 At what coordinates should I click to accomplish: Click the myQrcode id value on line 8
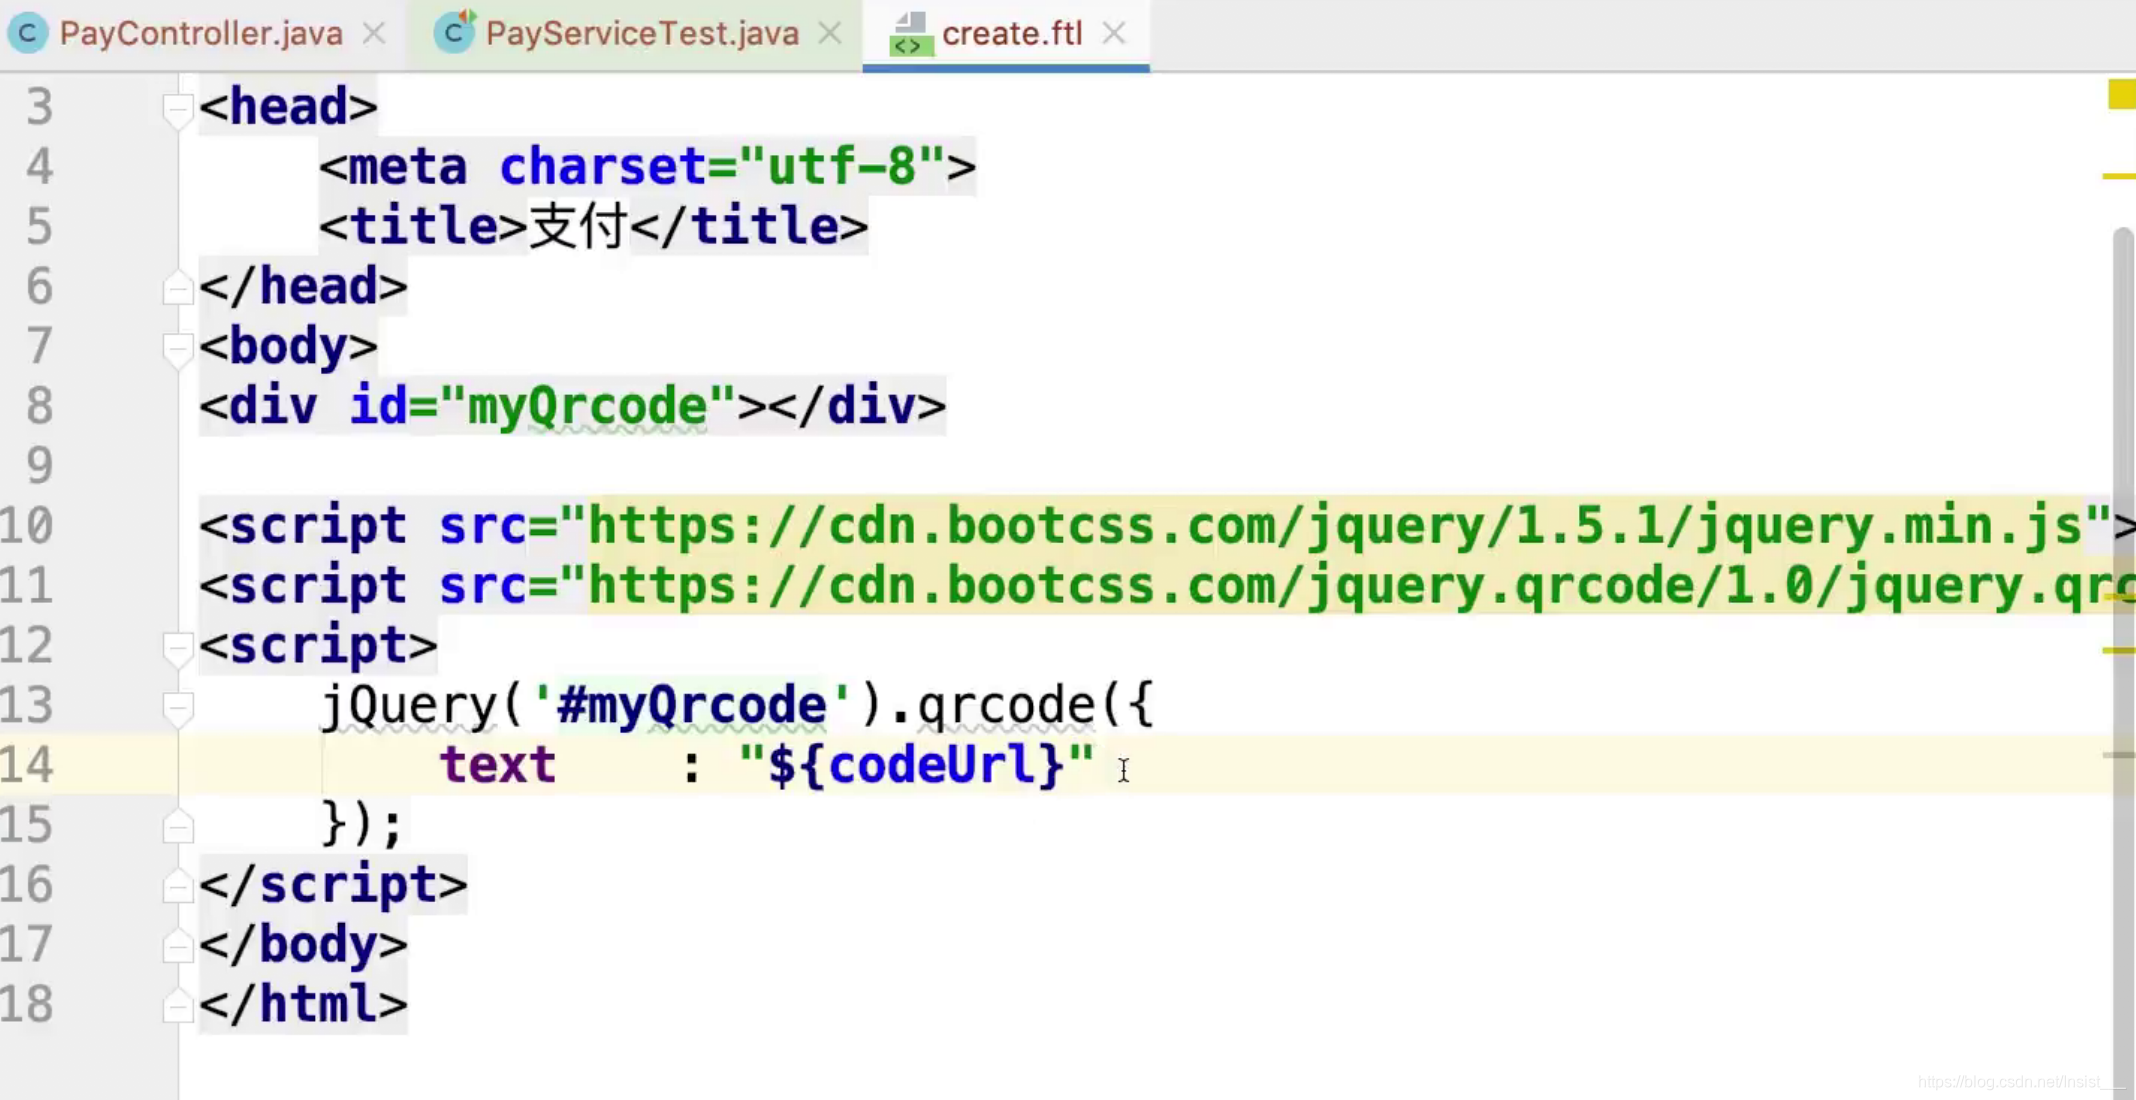588,406
